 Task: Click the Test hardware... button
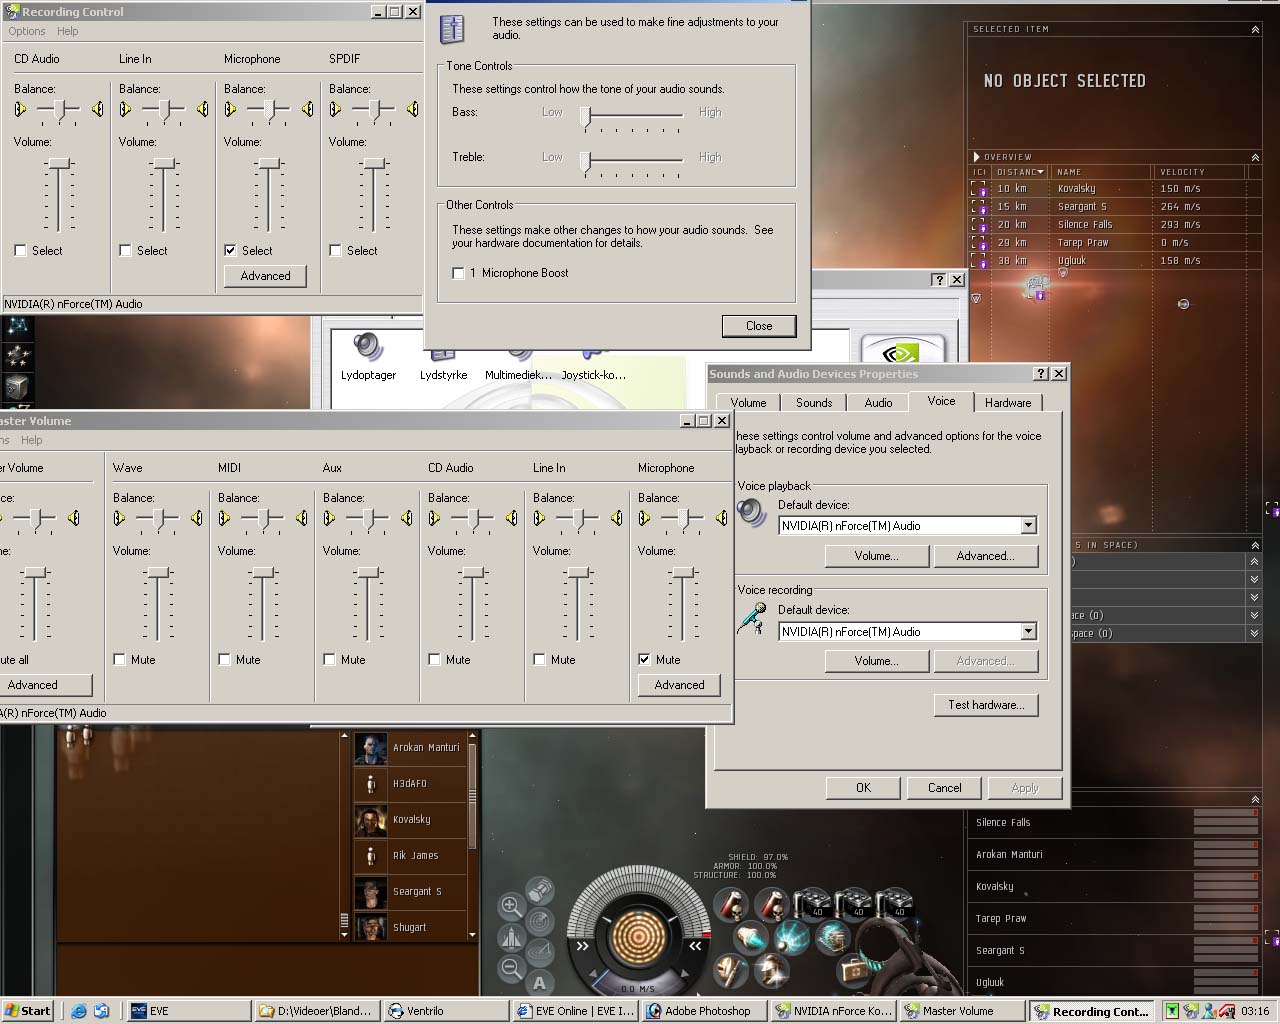(985, 705)
